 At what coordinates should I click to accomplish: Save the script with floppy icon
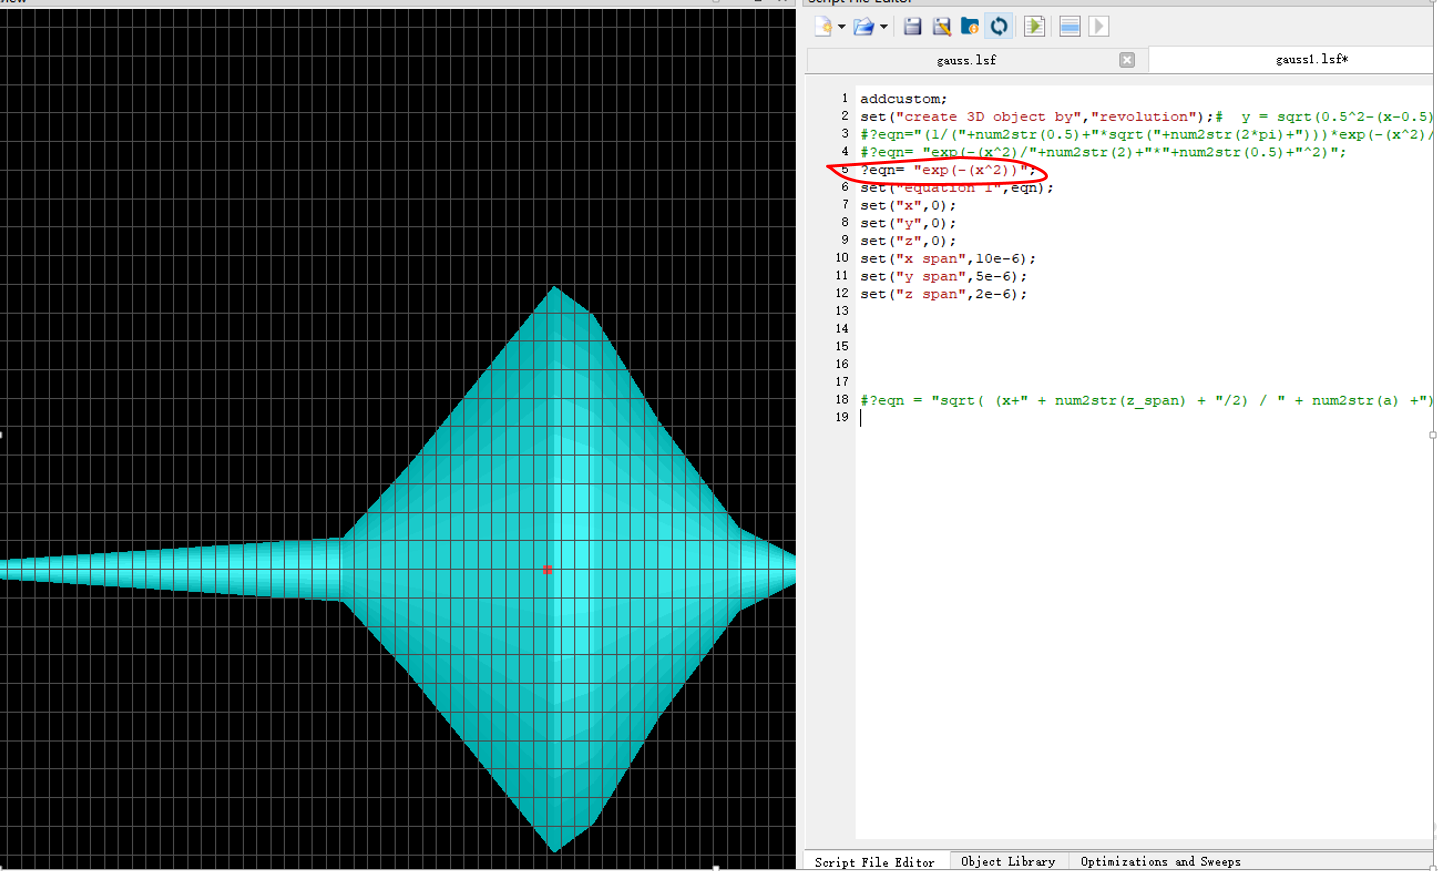pyautogui.click(x=912, y=27)
